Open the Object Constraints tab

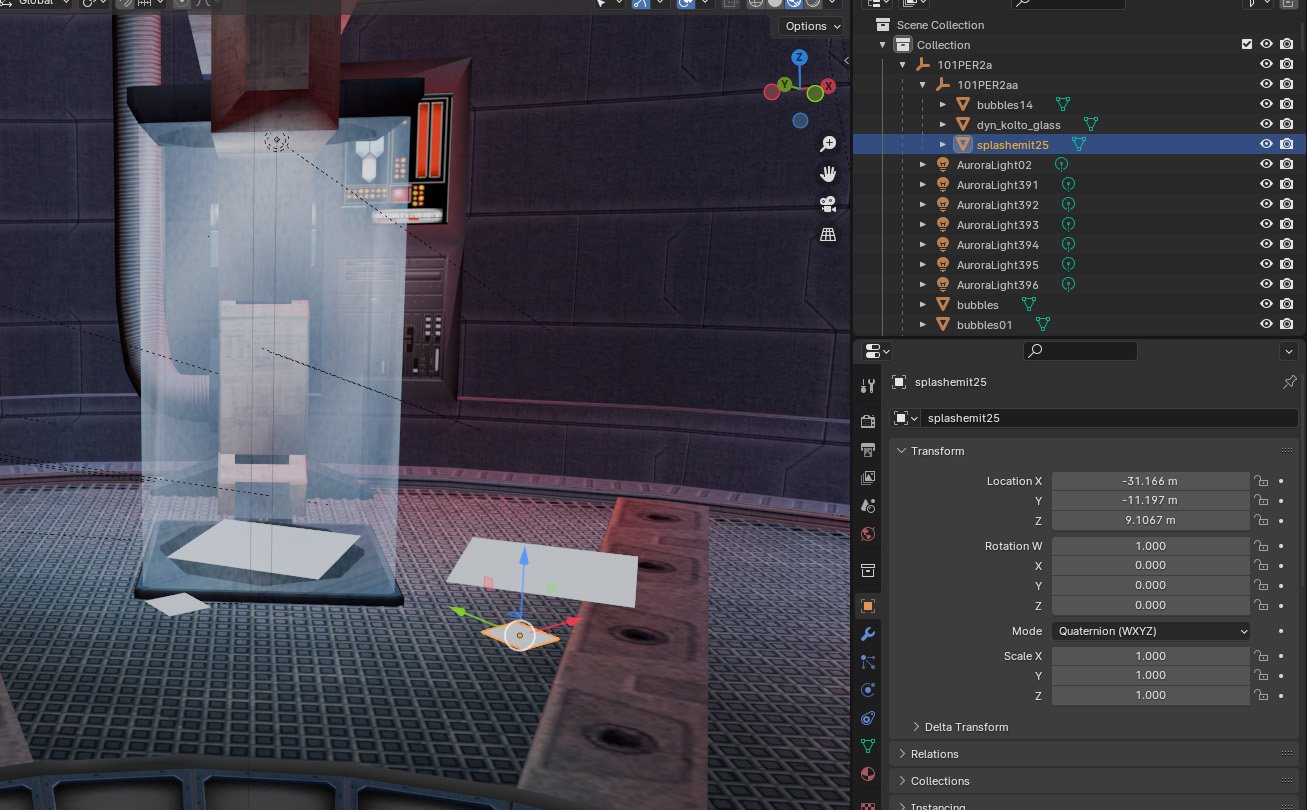point(867,718)
